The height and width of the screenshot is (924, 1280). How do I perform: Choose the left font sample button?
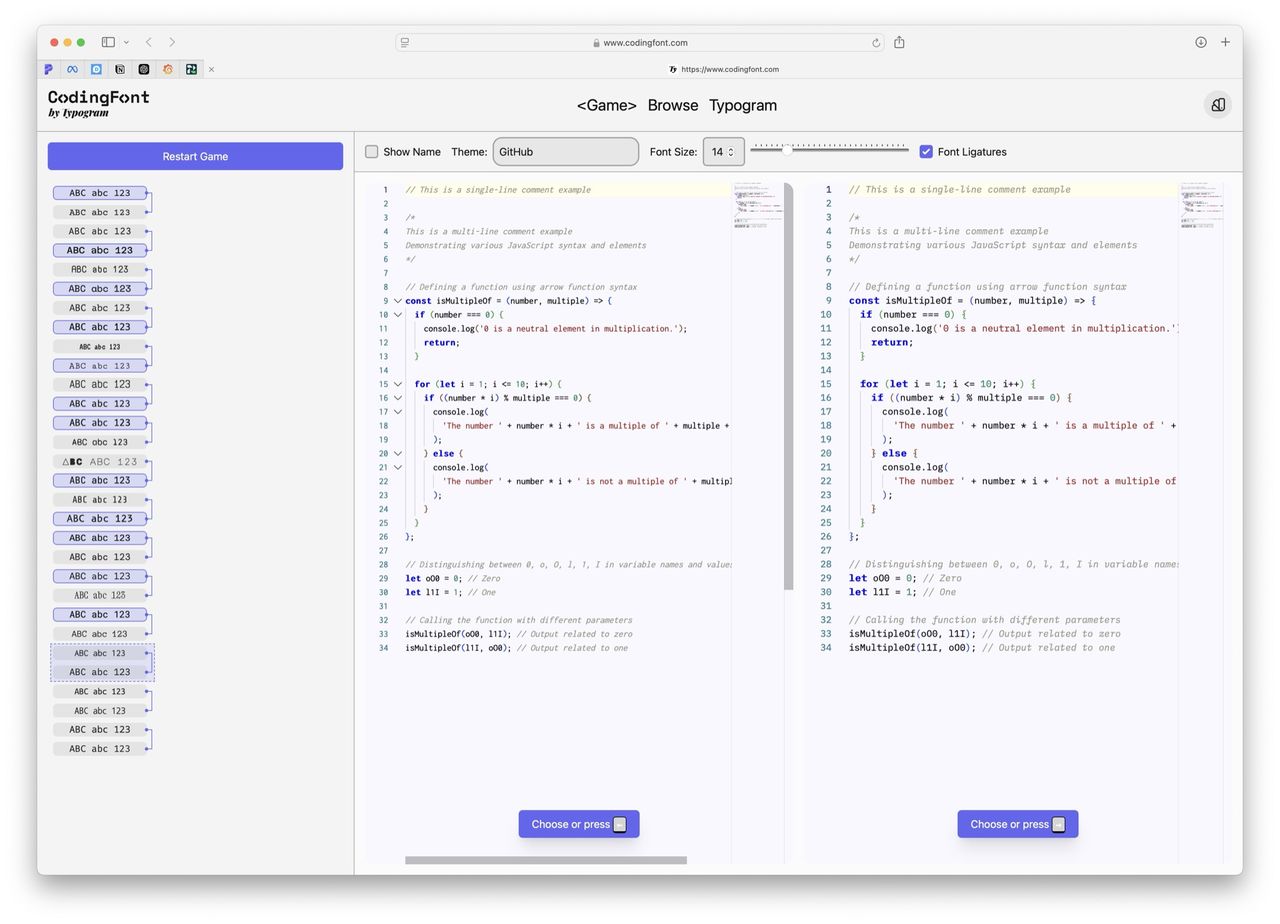pyautogui.click(x=578, y=824)
